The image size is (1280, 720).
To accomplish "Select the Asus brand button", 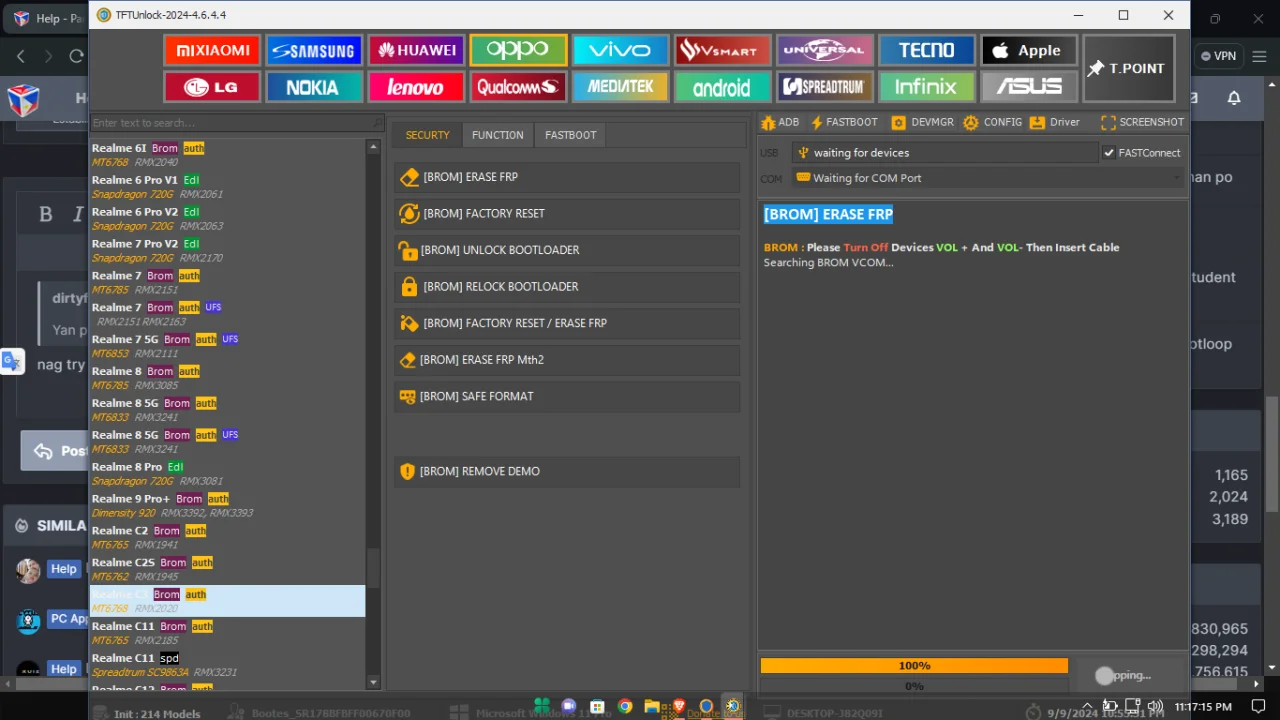I will coord(1028,87).
